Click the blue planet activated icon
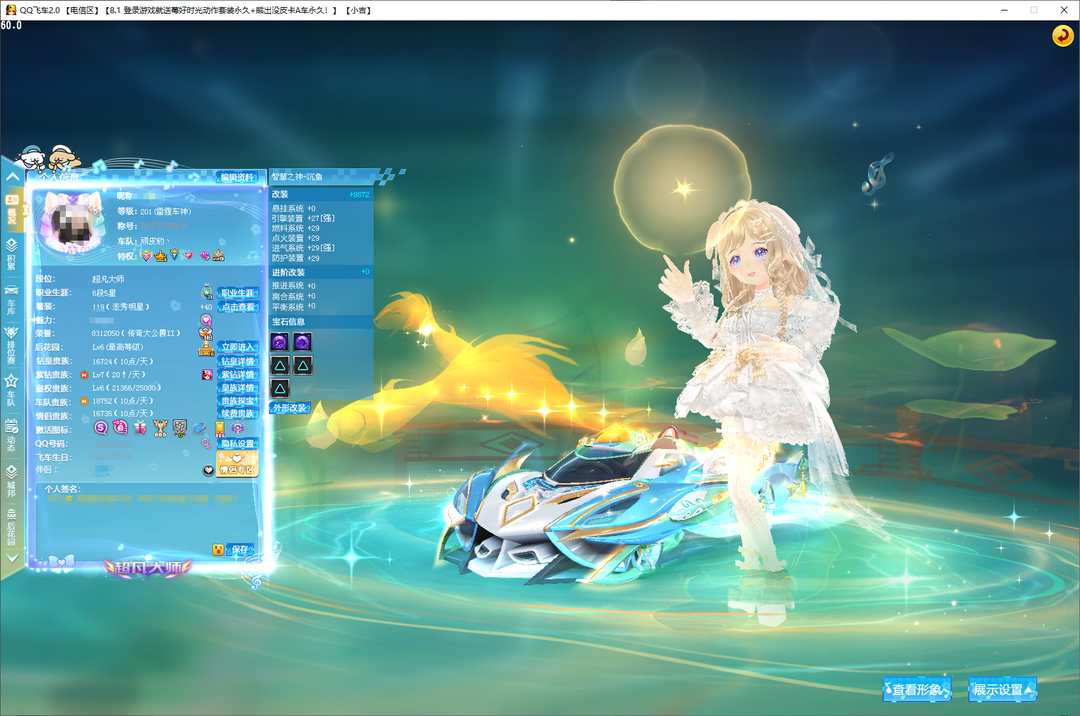 199,428
